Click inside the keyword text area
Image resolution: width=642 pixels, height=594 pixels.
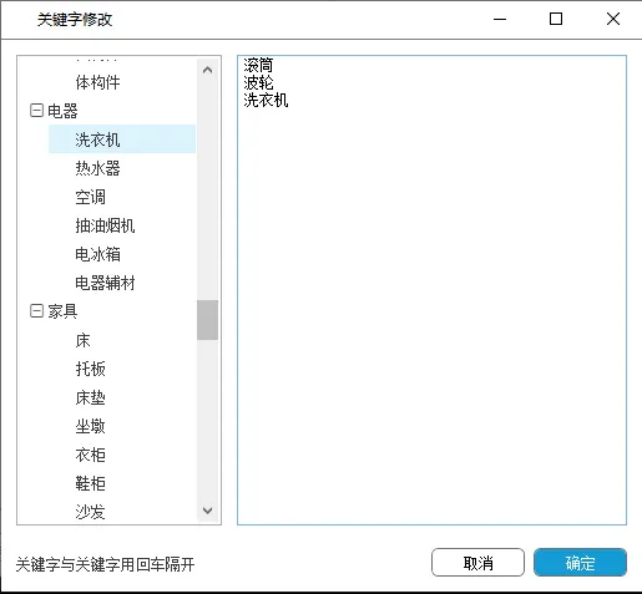[x=431, y=300]
